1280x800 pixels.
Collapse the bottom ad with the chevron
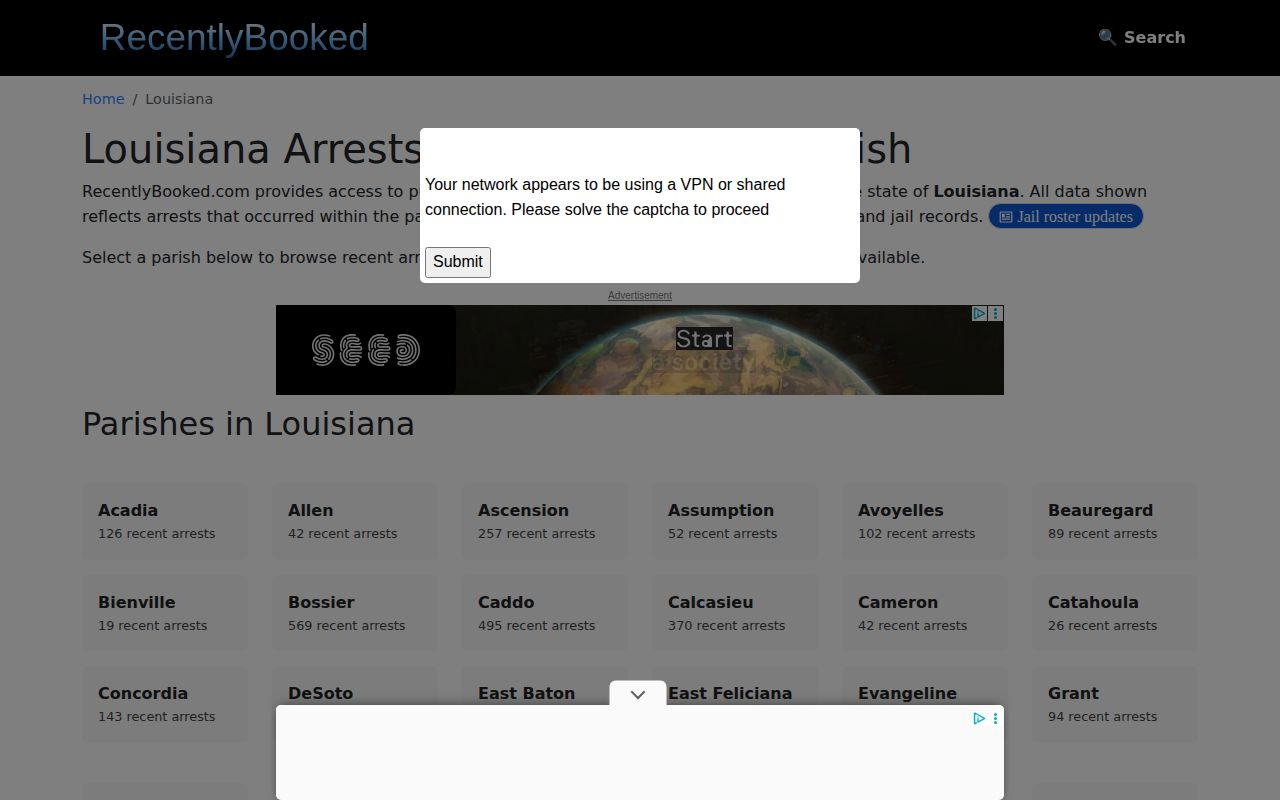(x=638, y=694)
